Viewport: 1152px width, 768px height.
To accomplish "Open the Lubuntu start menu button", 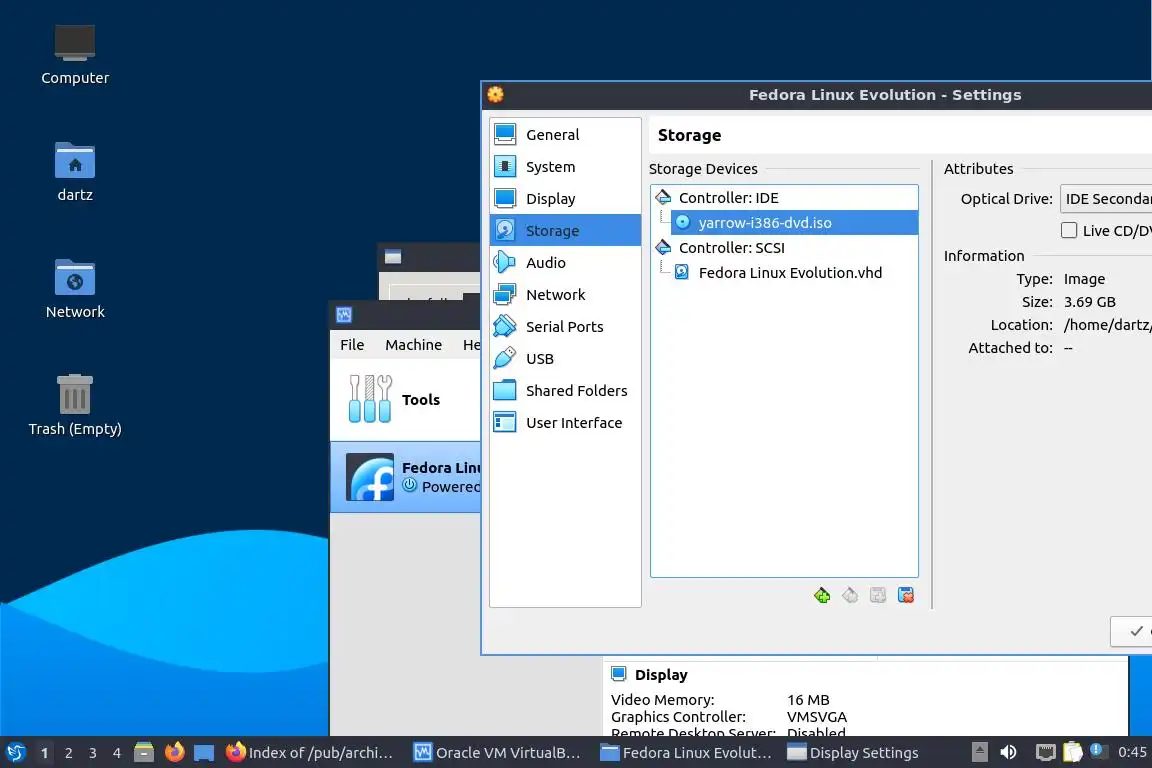I will tap(15, 752).
